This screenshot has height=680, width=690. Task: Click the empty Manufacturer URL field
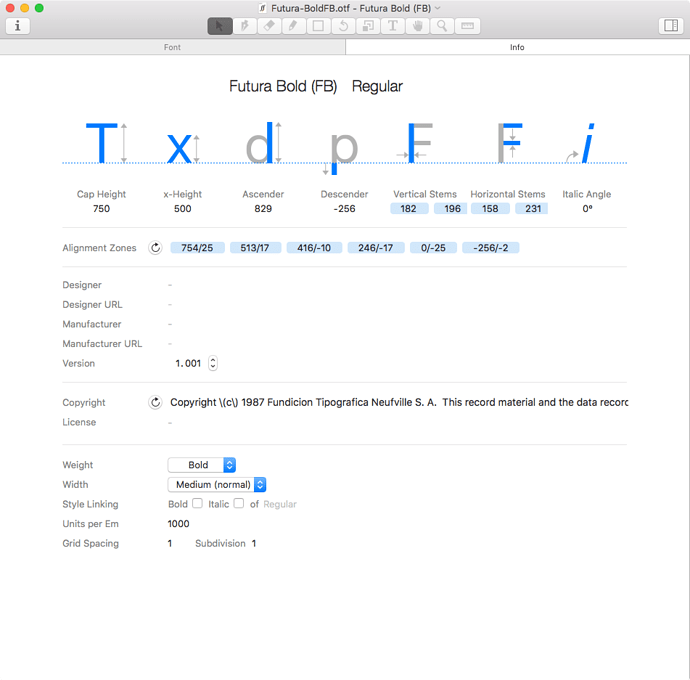tap(170, 344)
